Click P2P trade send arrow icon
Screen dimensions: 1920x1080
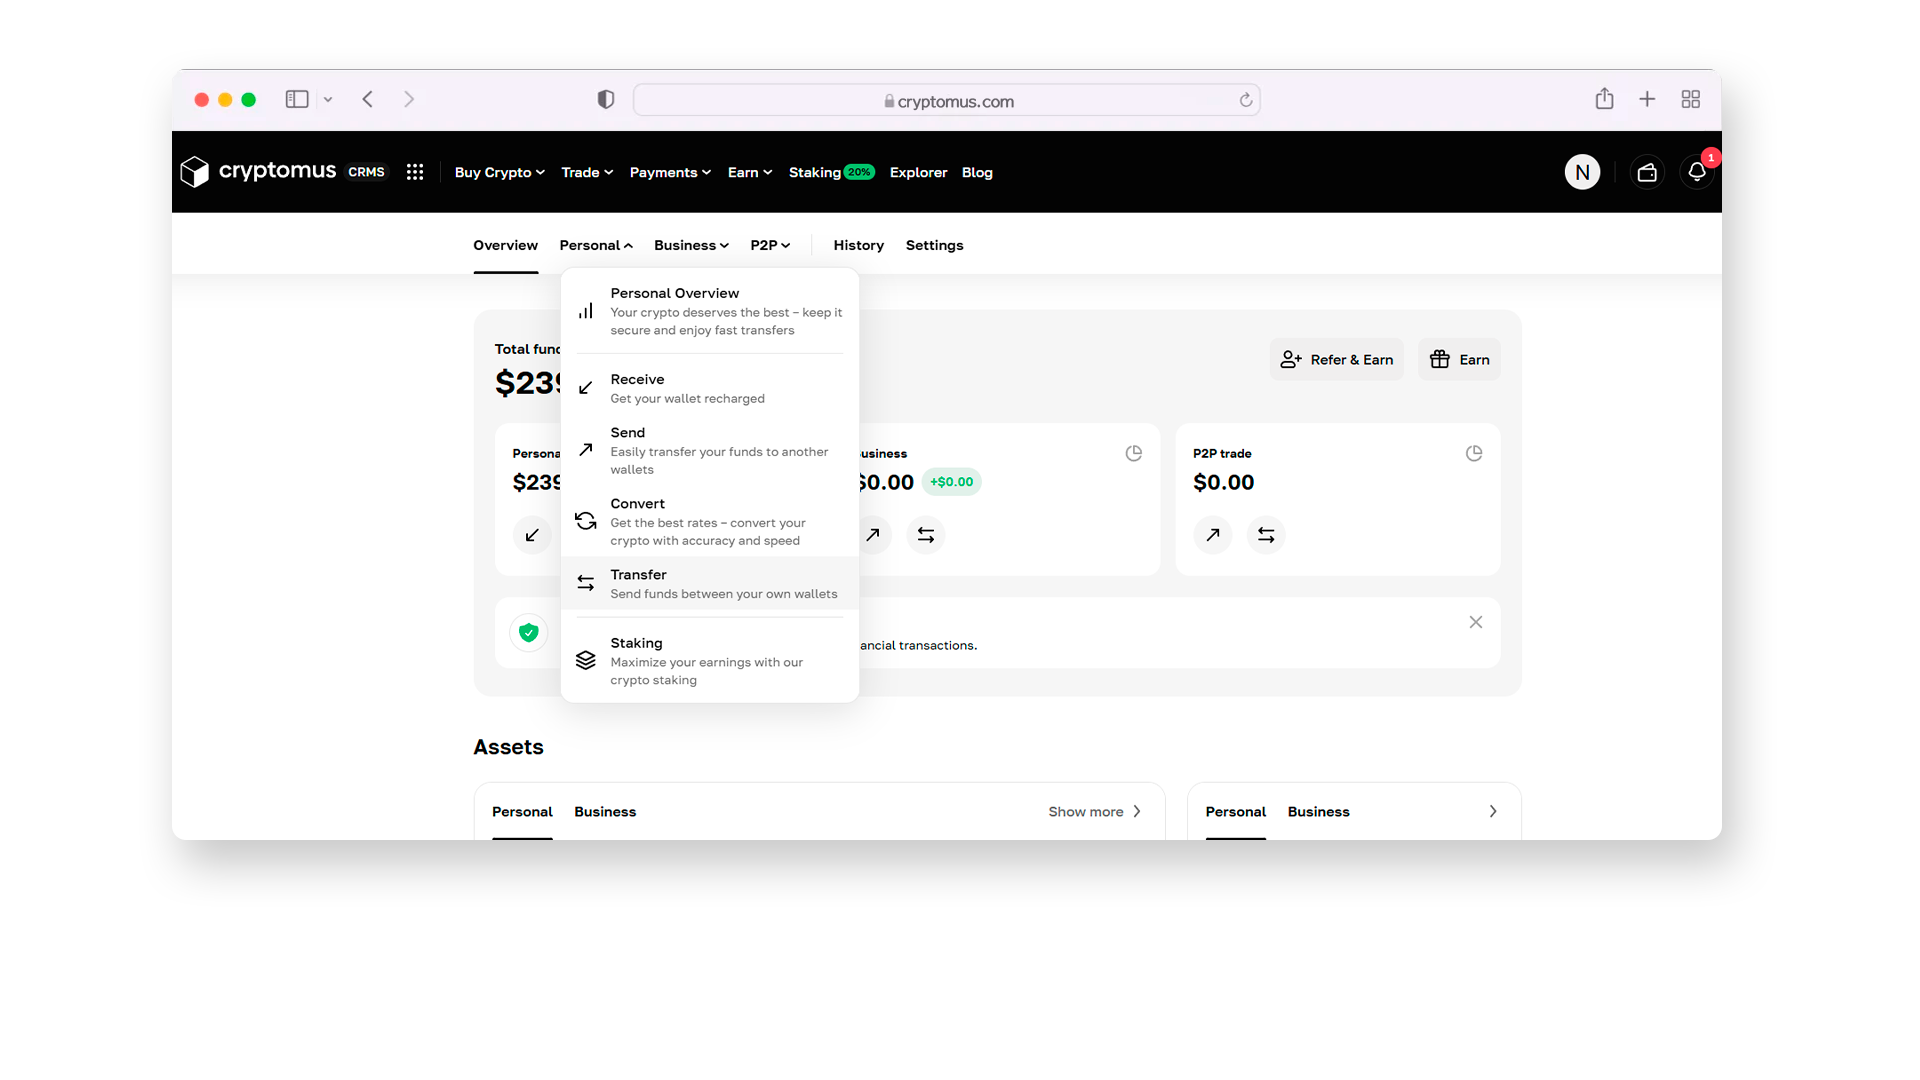tap(1213, 535)
